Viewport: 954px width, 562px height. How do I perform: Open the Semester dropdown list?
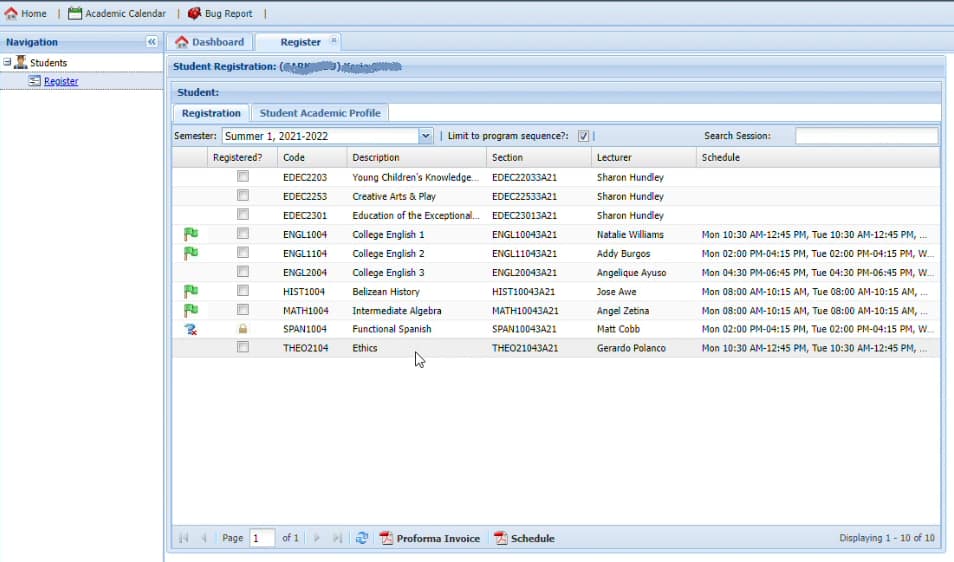pos(426,136)
